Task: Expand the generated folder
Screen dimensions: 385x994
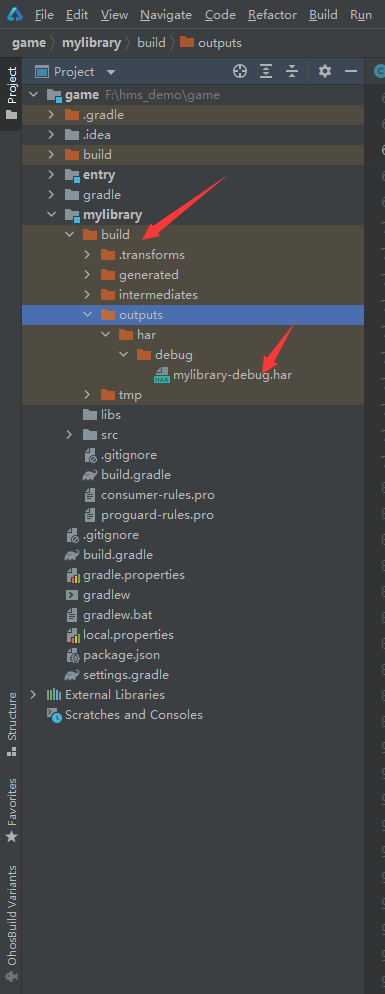Action: (88, 274)
